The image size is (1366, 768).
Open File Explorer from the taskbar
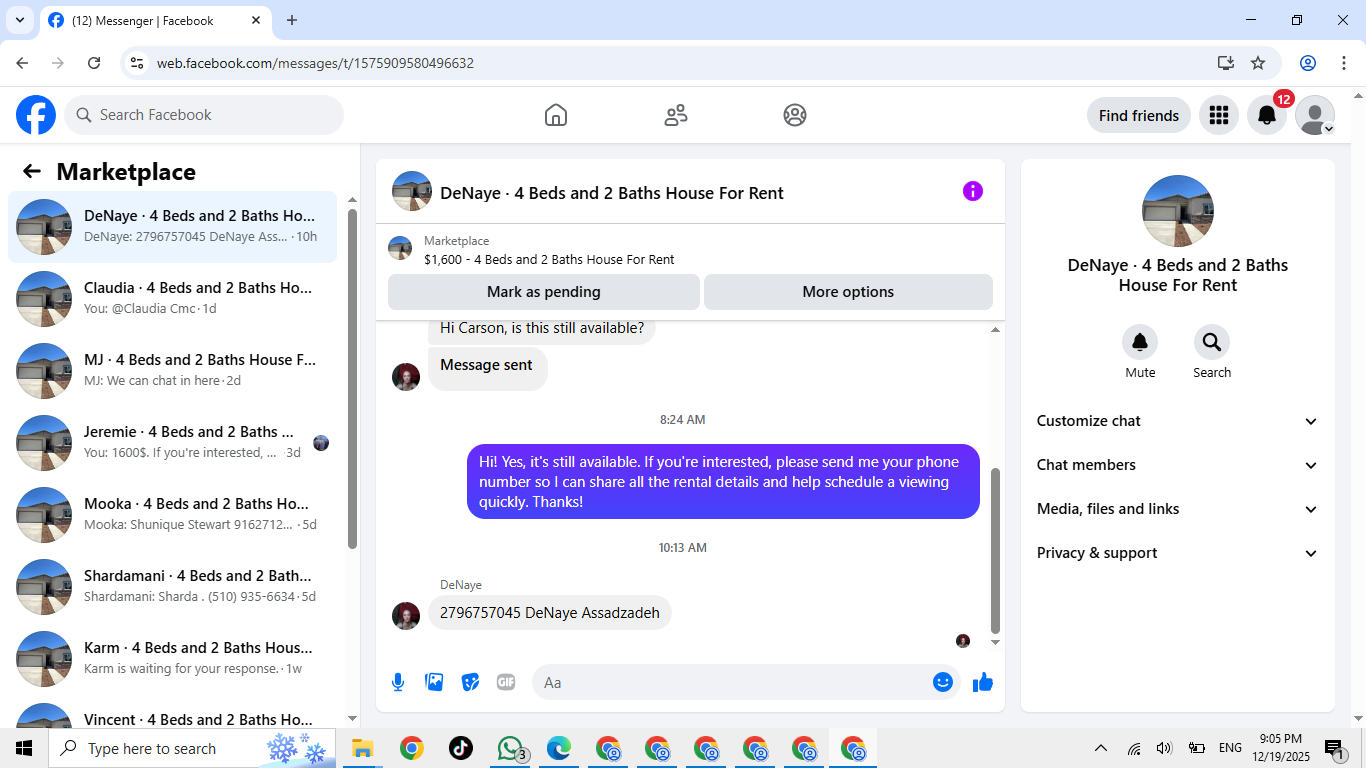(362, 748)
